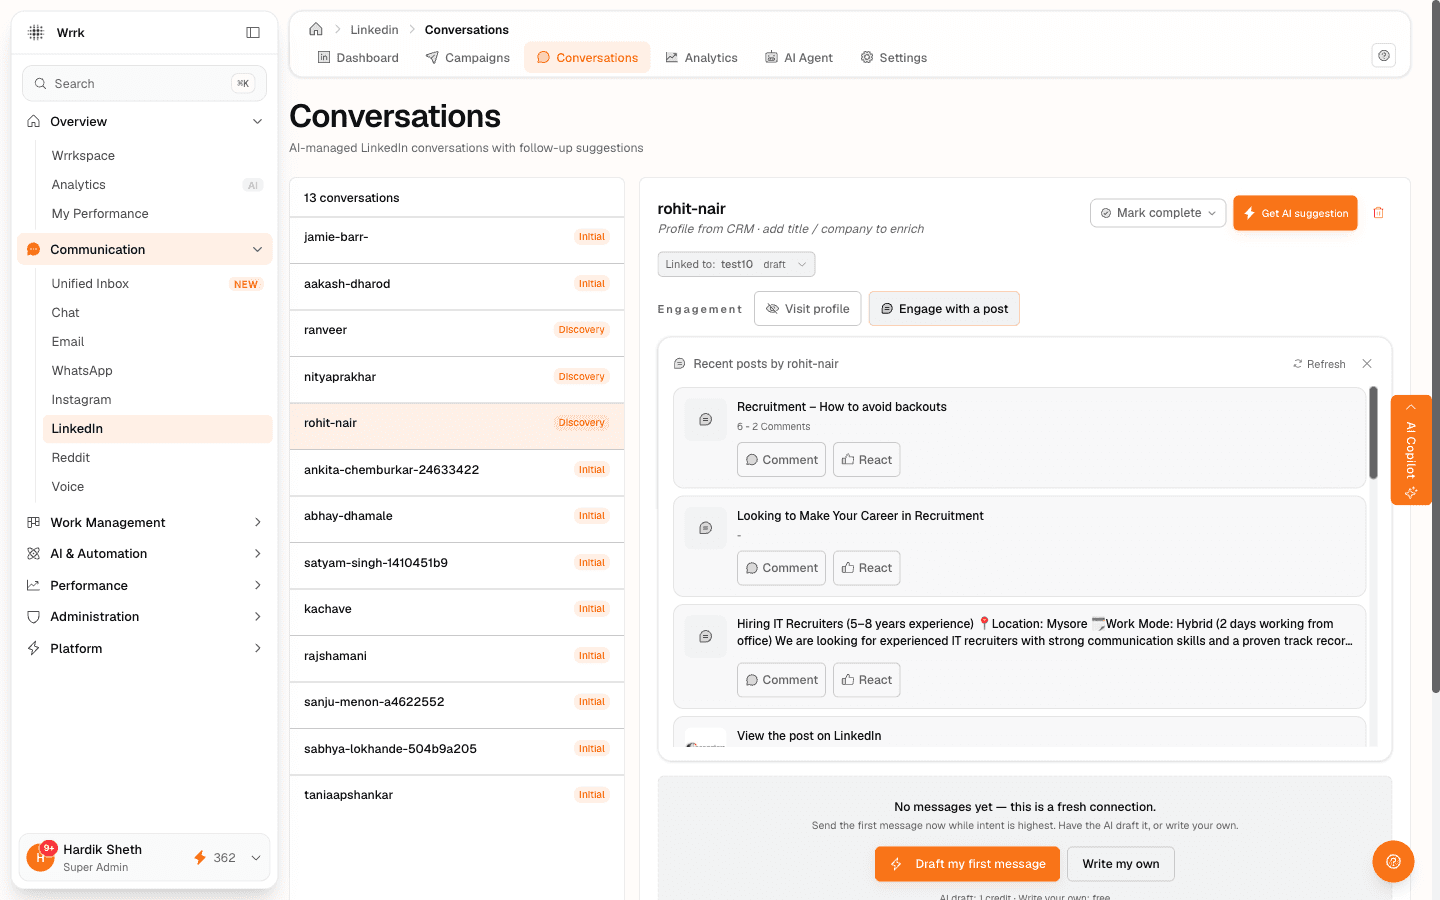Click the home breadcrumb icon
The height and width of the screenshot is (900, 1440).
tap(316, 29)
